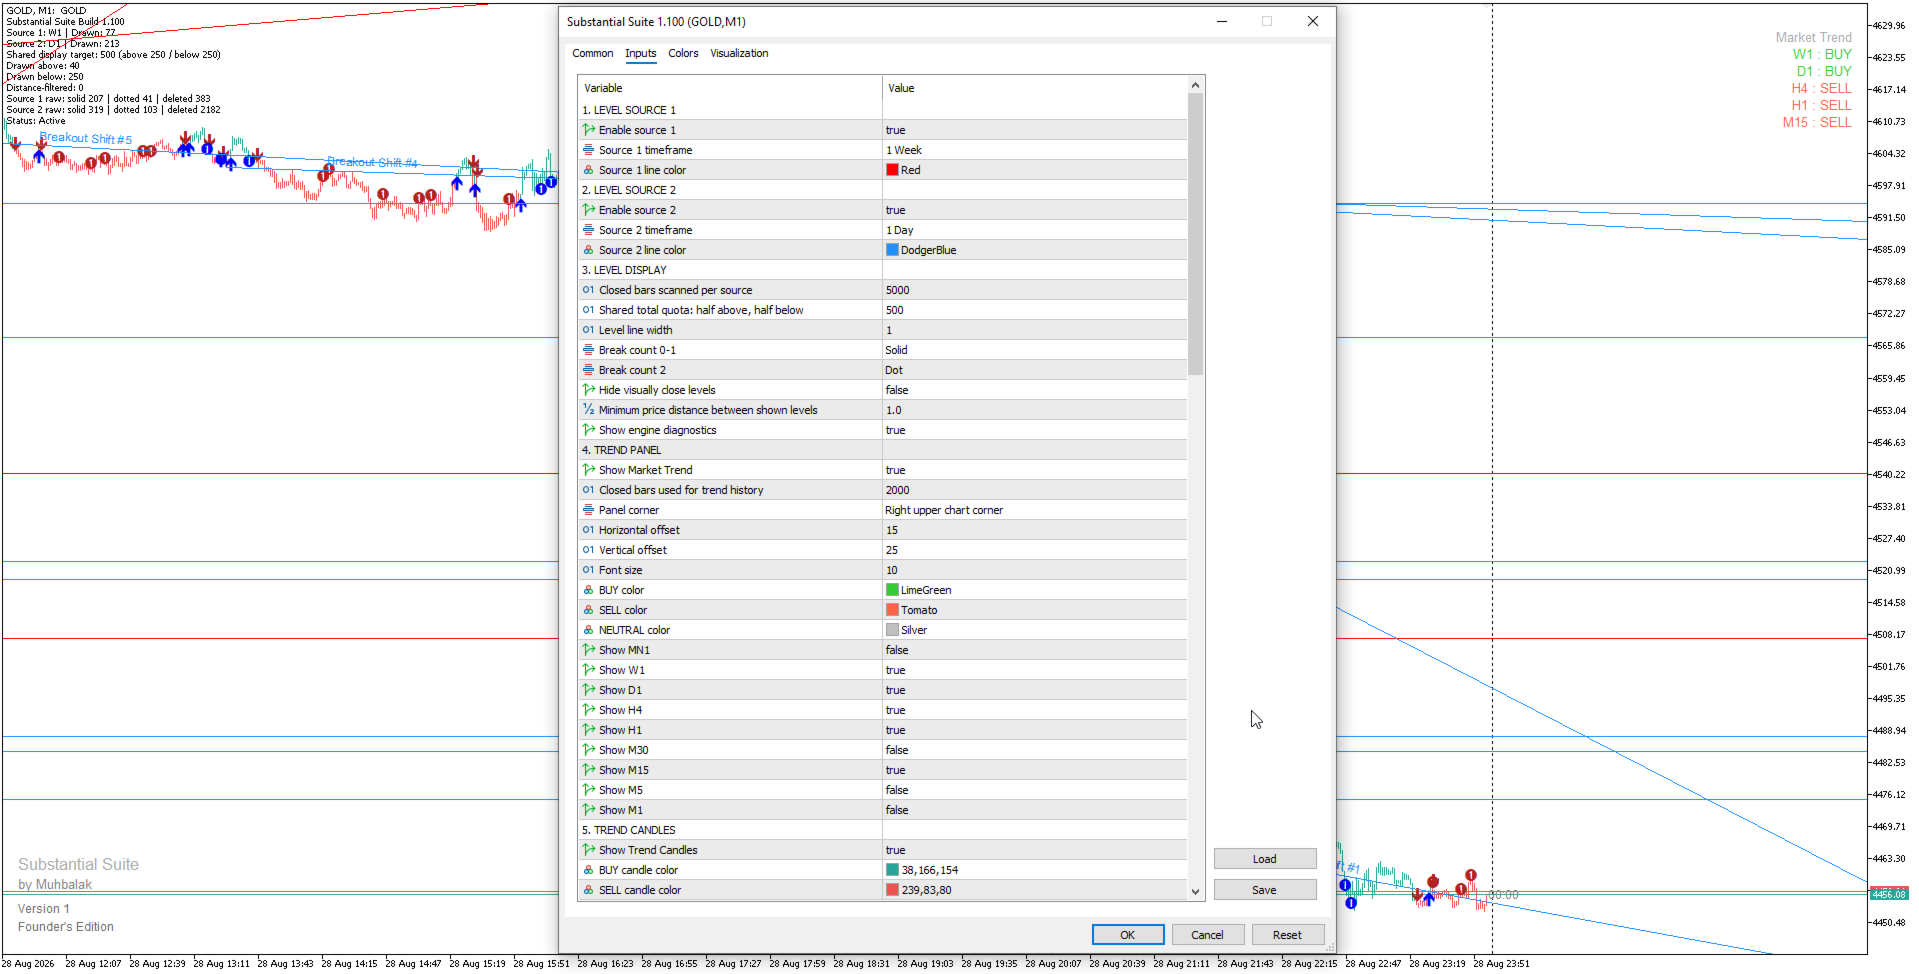Switch to the Common tab
Image resolution: width=1919 pixels, height=974 pixels.
tap(593, 54)
